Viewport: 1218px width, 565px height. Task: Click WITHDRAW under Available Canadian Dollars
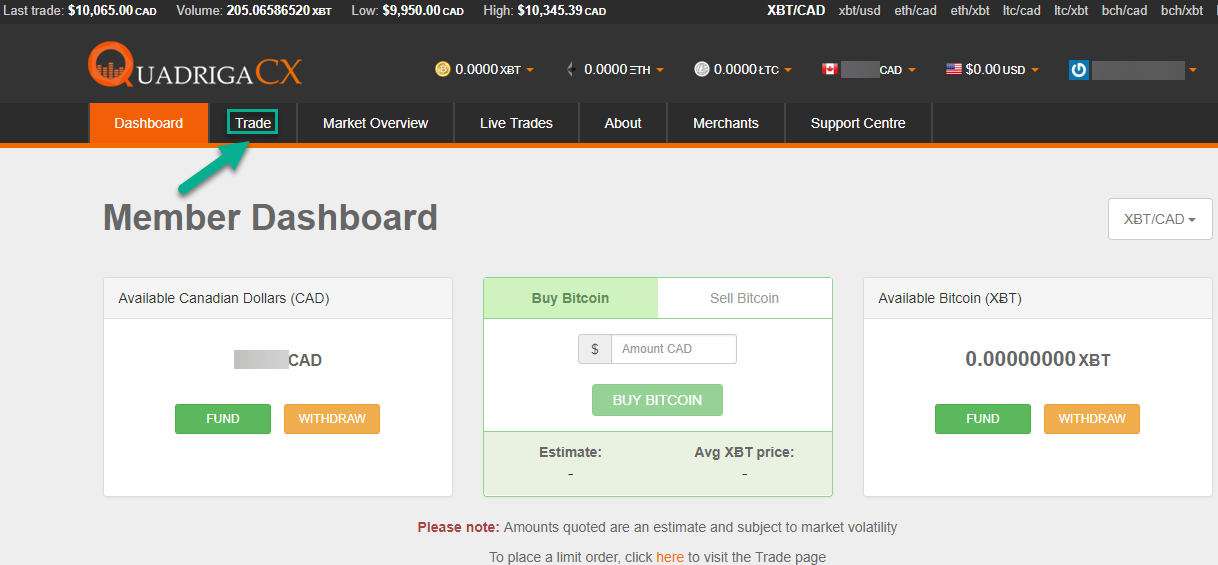tap(332, 419)
